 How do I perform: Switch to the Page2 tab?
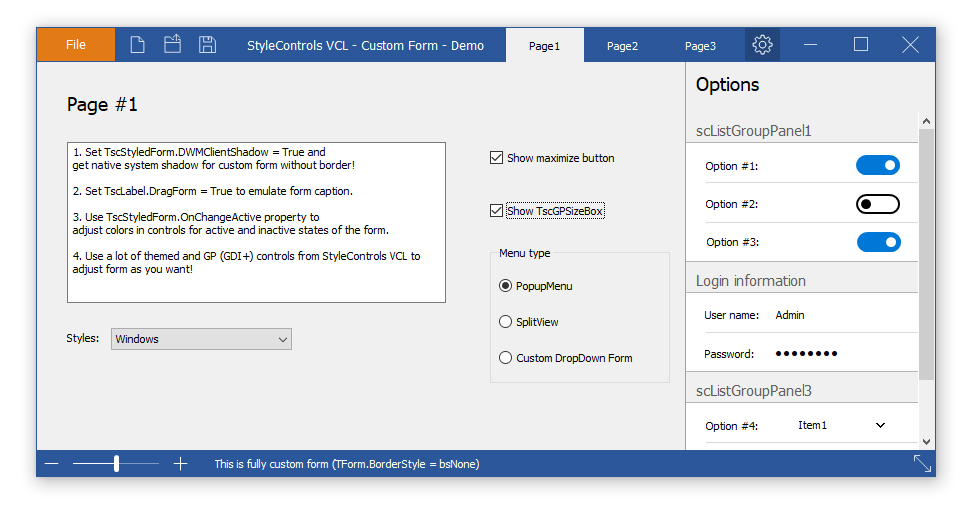click(622, 46)
